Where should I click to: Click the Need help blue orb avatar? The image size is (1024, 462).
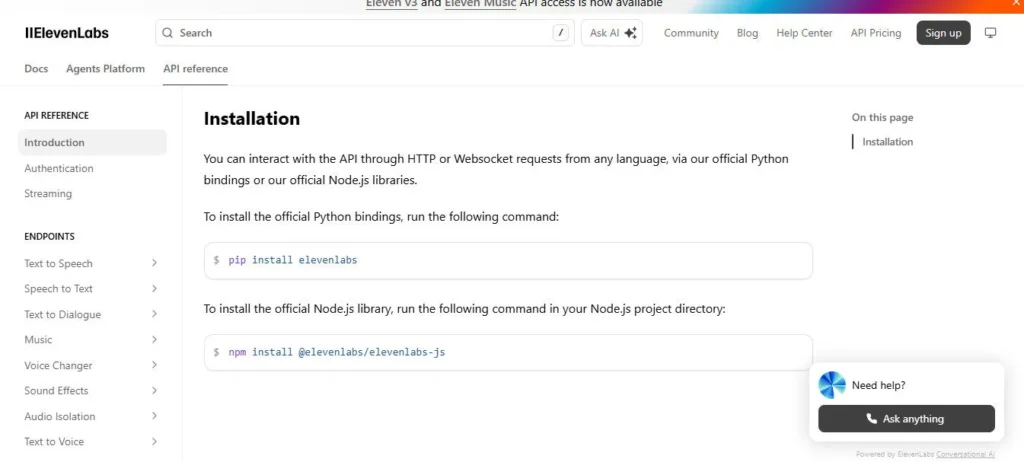pos(832,385)
